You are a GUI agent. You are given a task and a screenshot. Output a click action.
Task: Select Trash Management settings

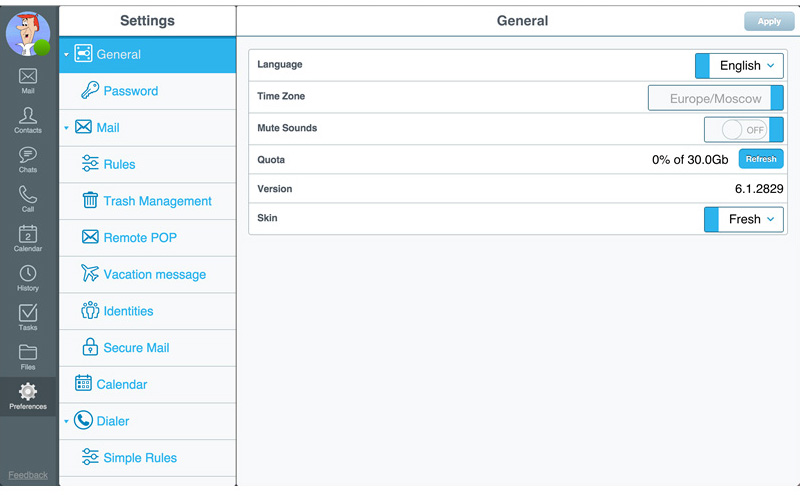157,201
